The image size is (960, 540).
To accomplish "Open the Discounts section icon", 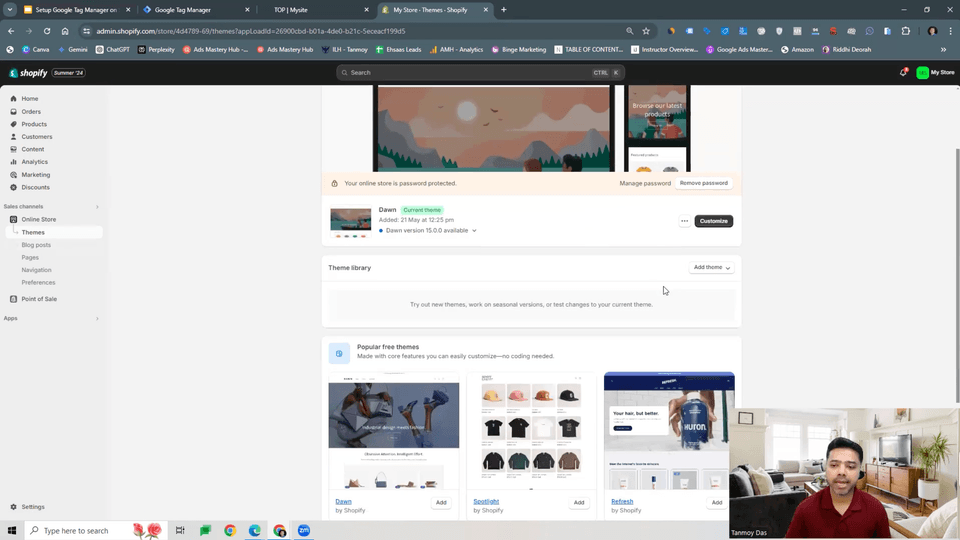I will click(x=13, y=187).
